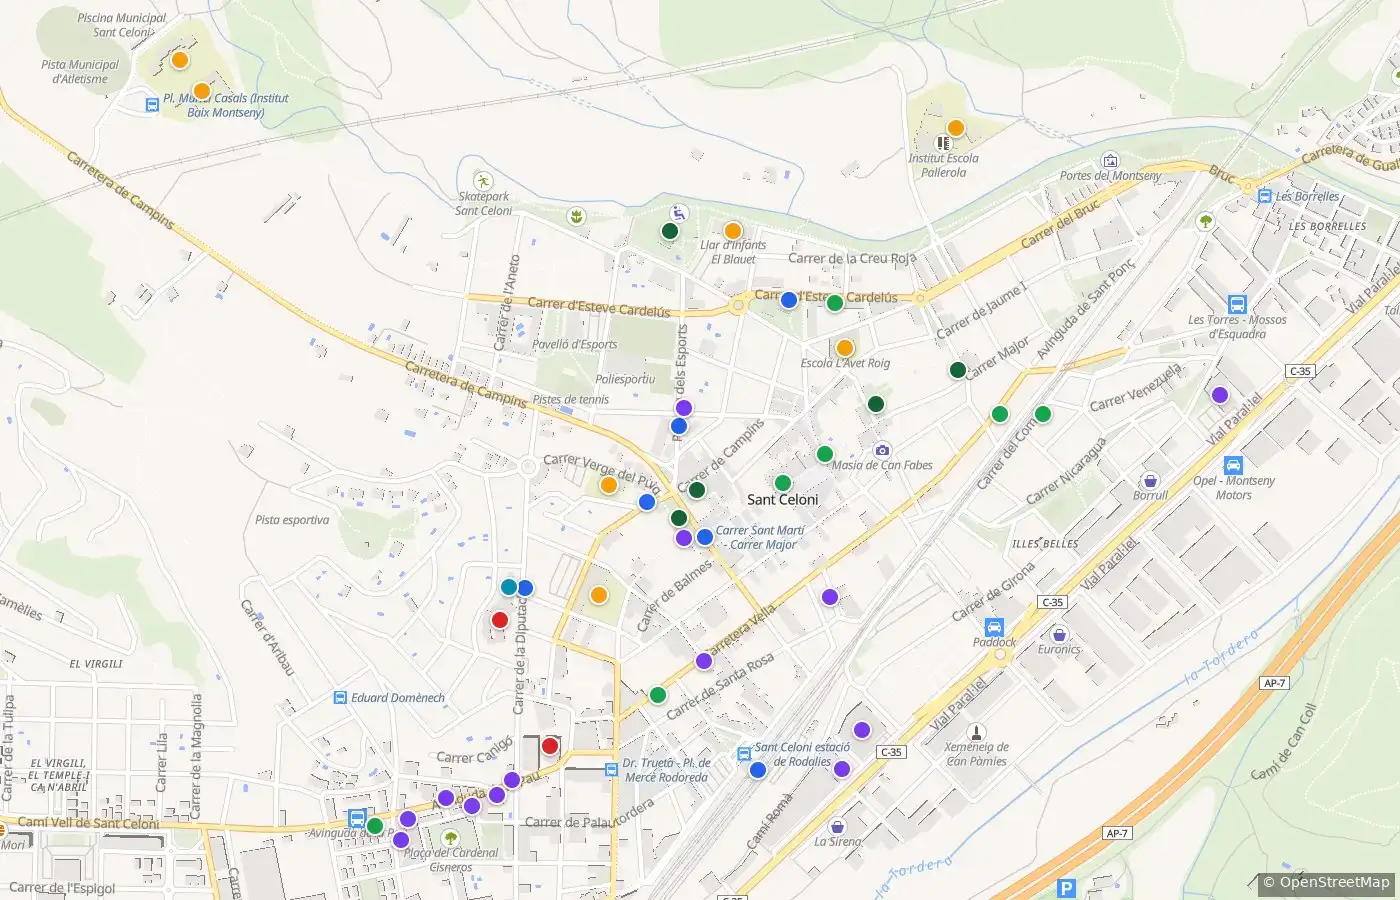Click the Piscina Municipal Sant Celoni label

pos(122,25)
